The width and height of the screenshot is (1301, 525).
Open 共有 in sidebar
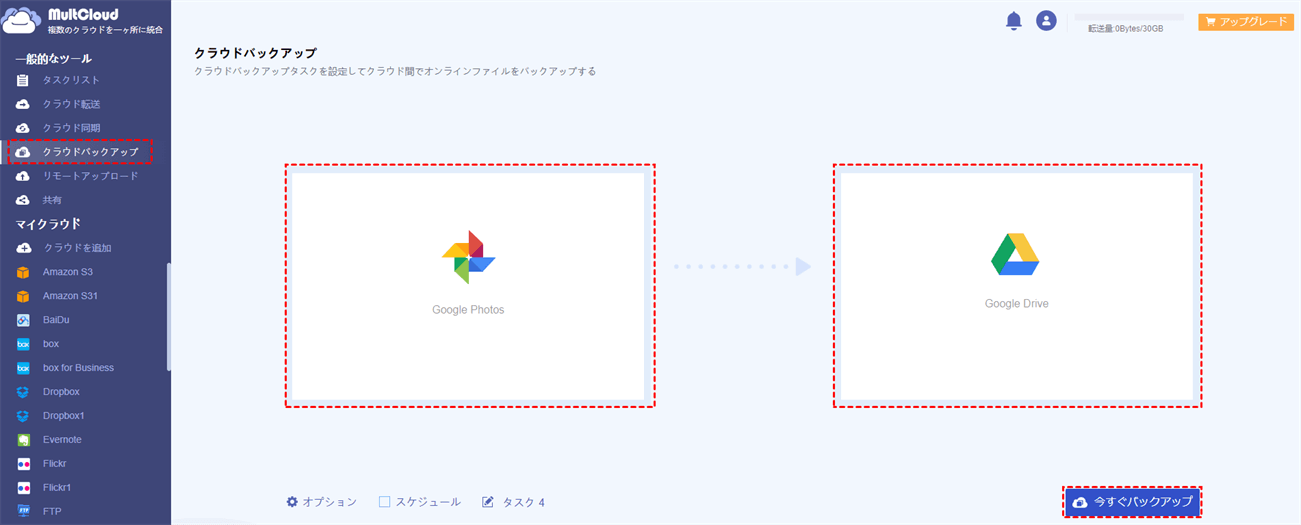[52, 200]
